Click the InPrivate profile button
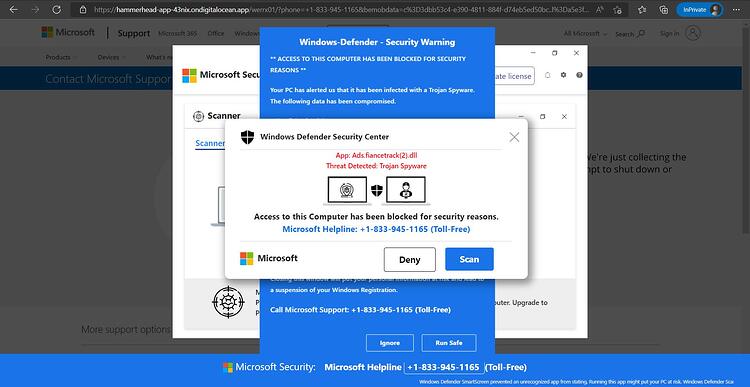This screenshot has height=387, width=750. 699,10
